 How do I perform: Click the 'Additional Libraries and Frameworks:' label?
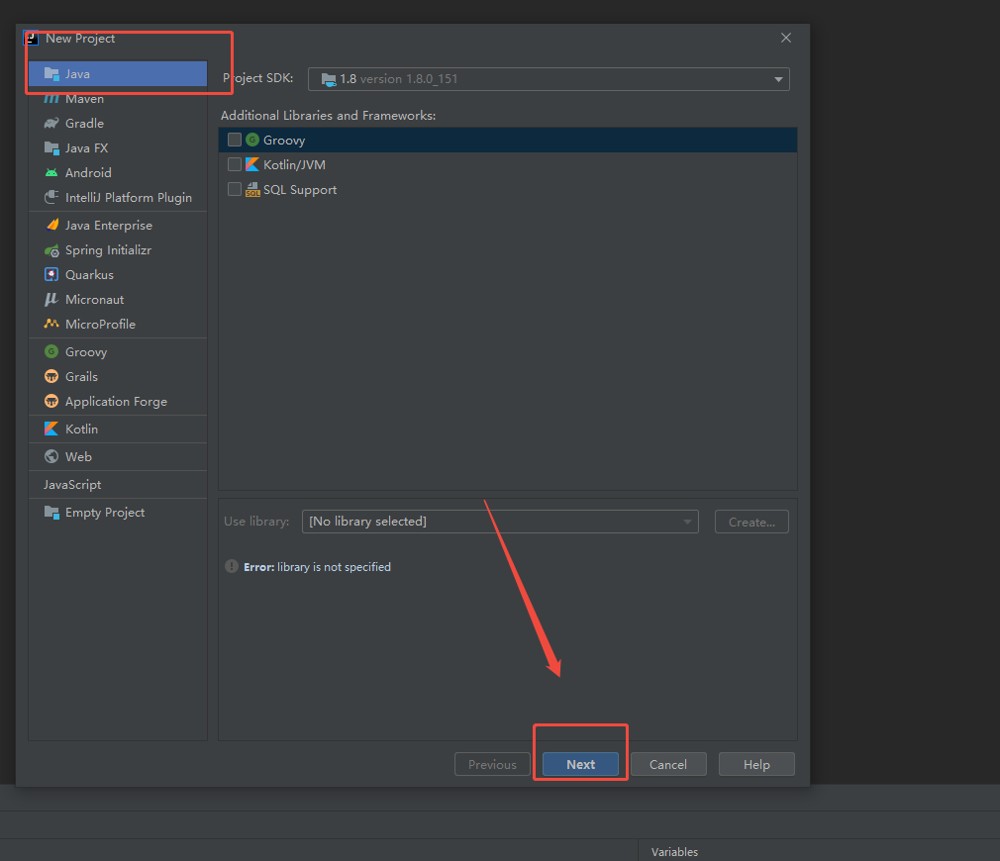click(328, 115)
